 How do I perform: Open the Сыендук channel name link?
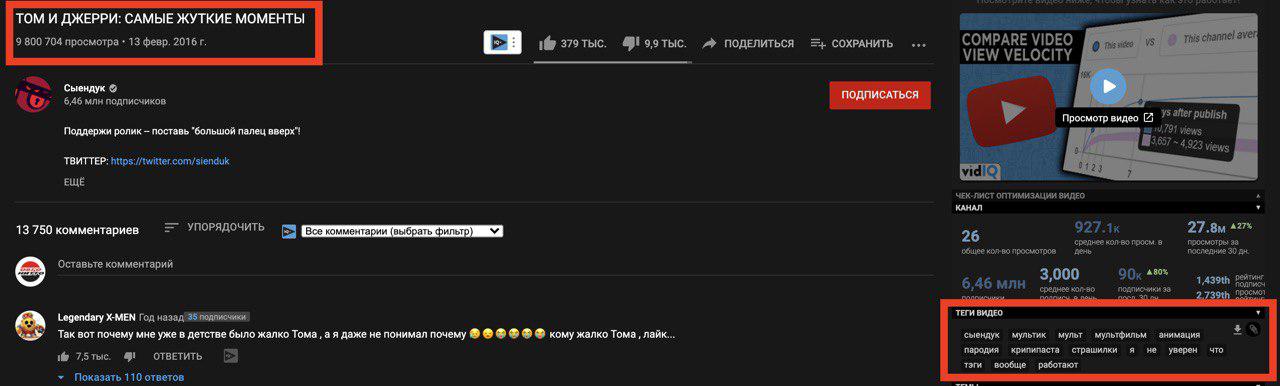tap(84, 88)
